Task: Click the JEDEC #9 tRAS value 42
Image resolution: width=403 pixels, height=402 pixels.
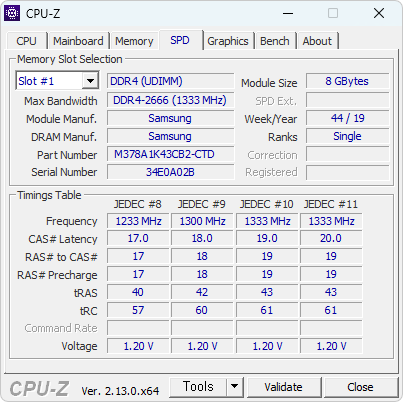Action: [x=202, y=293]
